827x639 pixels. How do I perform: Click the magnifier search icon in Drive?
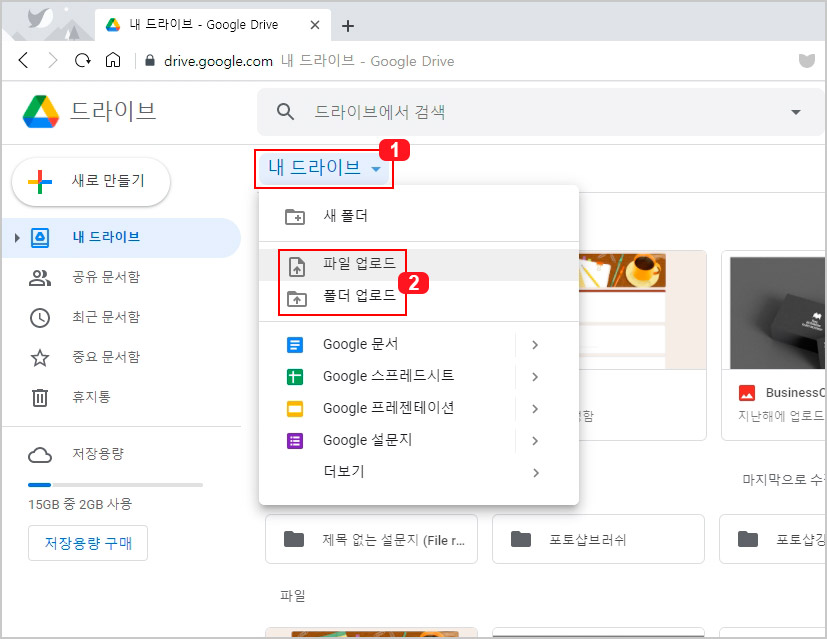(285, 112)
